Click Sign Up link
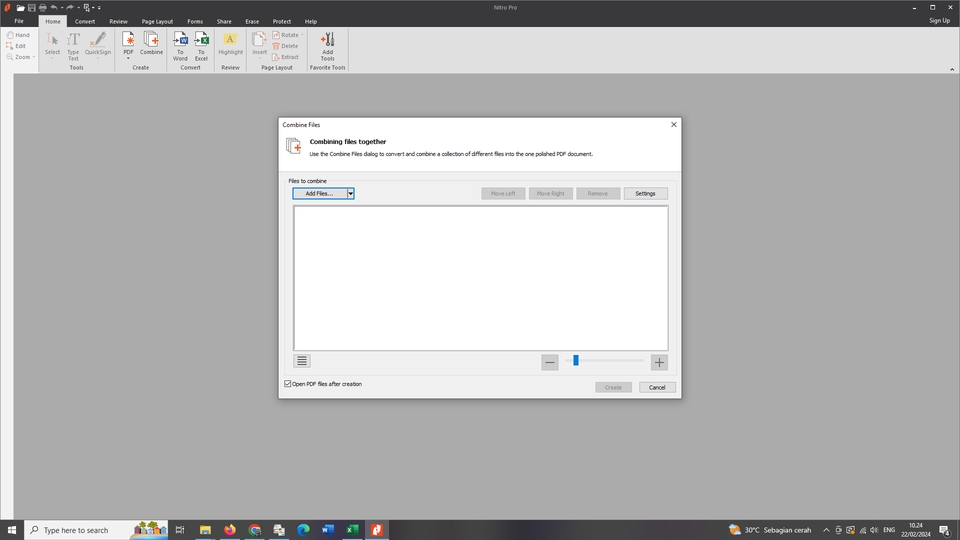 [x=939, y=21]
